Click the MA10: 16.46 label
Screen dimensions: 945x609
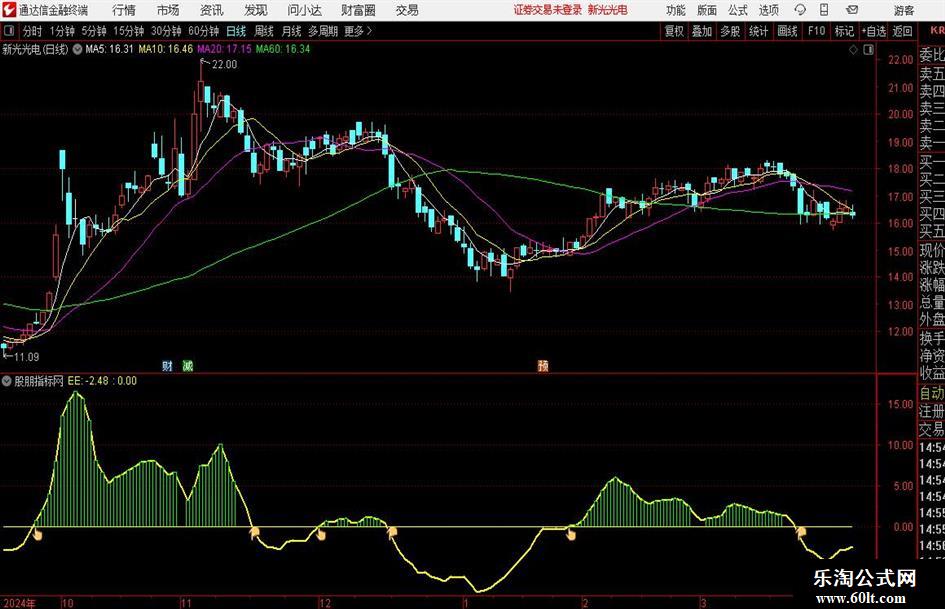click(166, 49)
